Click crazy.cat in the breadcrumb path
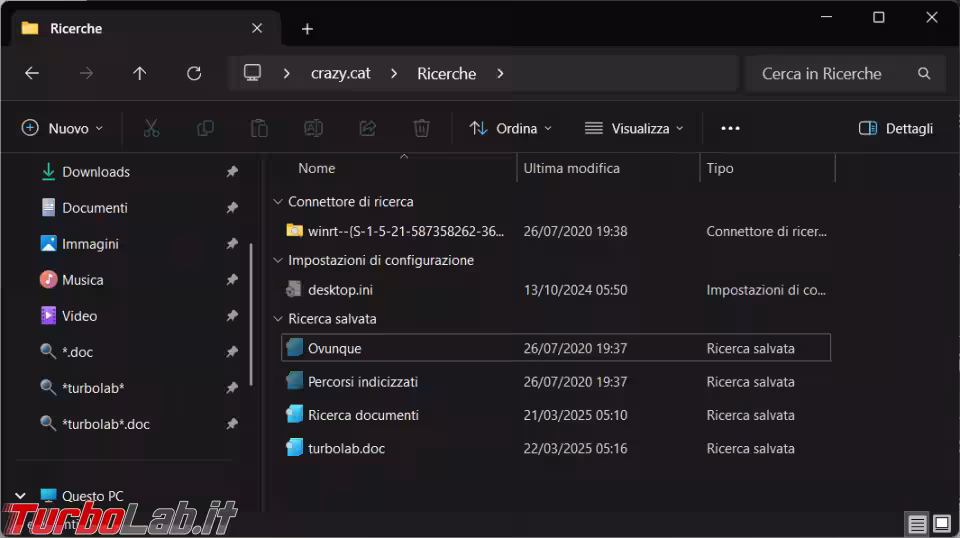Viewport: 960px width, 538px height. (x=340, y=73)
